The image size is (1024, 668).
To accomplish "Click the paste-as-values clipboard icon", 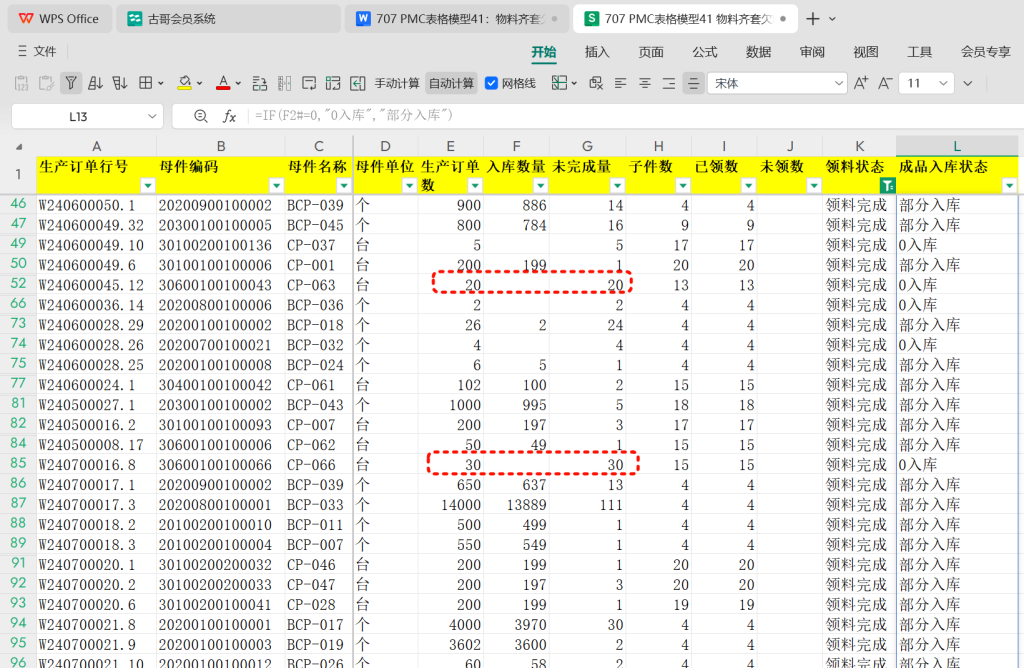I will [x=21, y=83].
